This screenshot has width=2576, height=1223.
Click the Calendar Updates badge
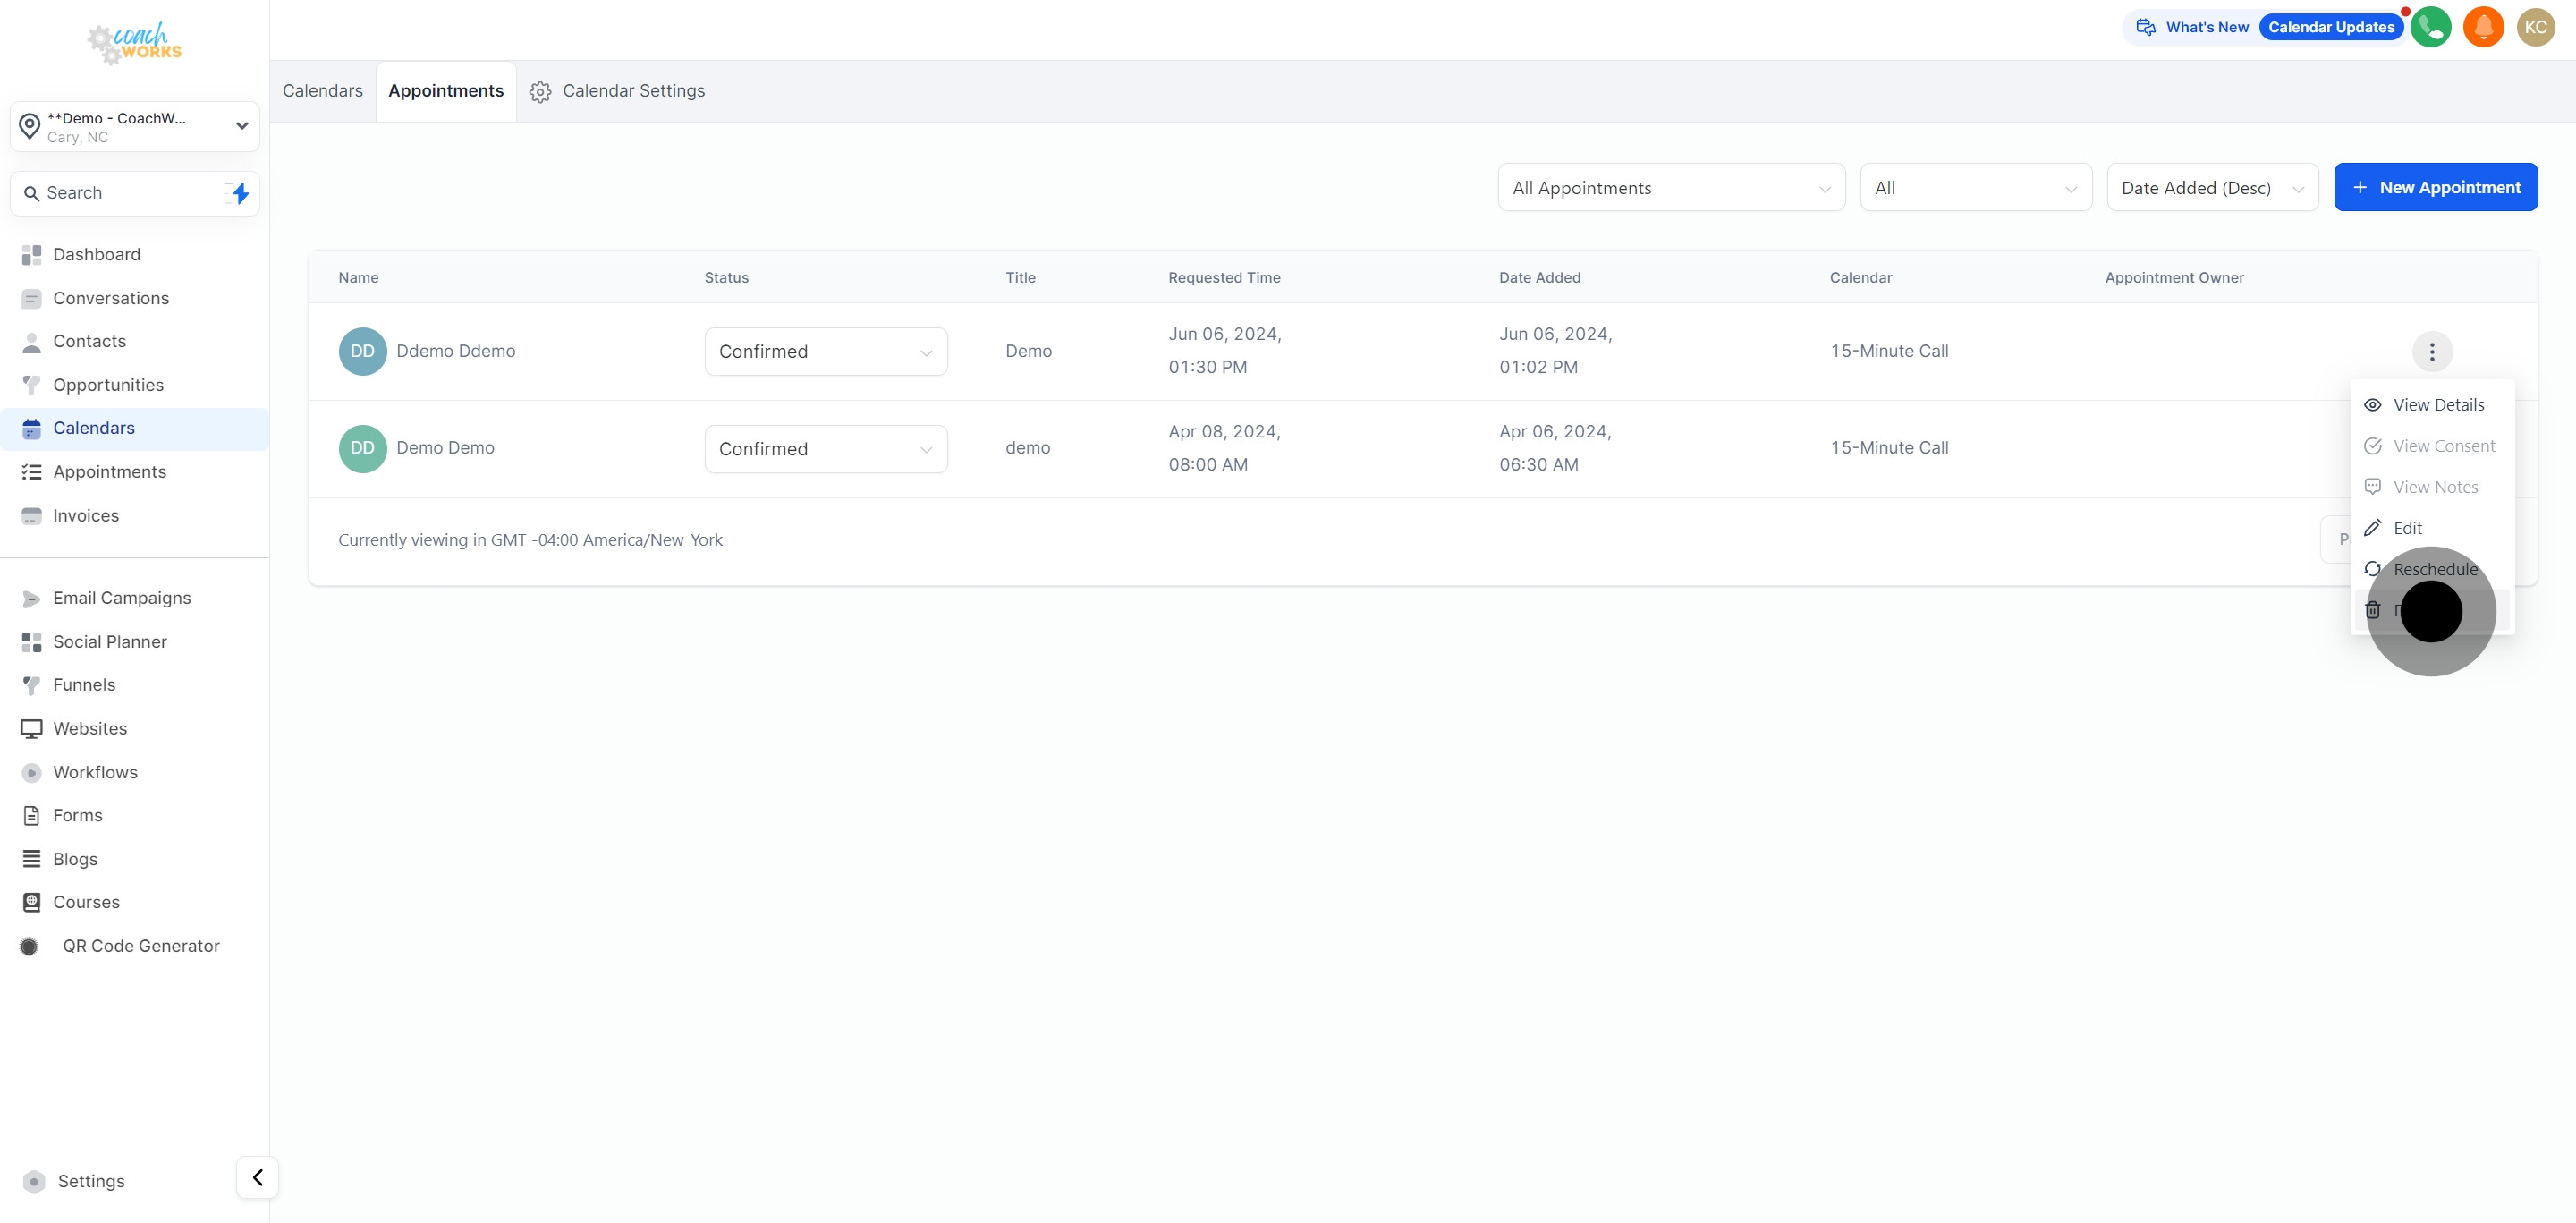2330,27
